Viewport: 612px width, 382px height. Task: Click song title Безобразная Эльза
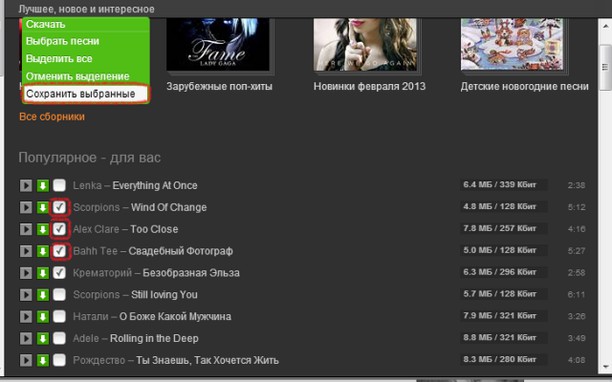coord(191,273)
